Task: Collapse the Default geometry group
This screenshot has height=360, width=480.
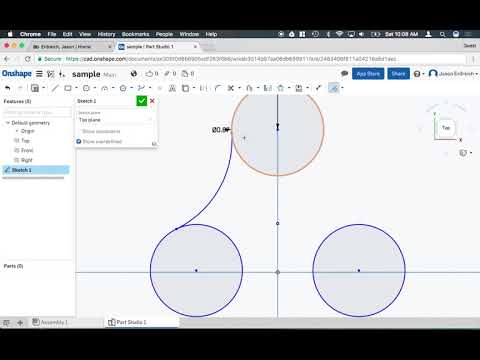Action: click(8, 123)
